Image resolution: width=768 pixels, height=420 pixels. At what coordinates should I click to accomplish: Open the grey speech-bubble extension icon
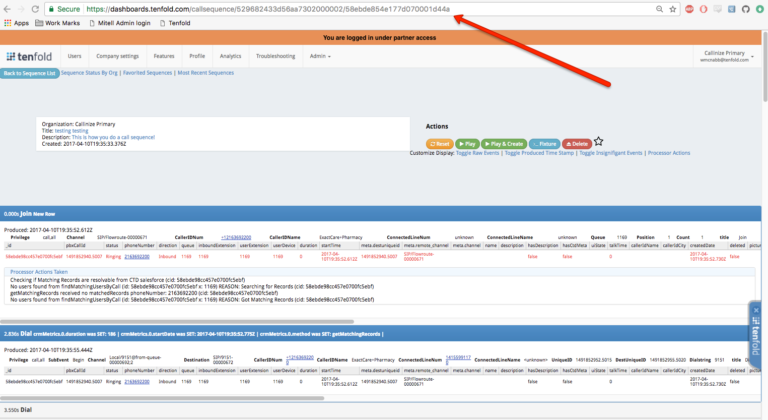(718, 9)
